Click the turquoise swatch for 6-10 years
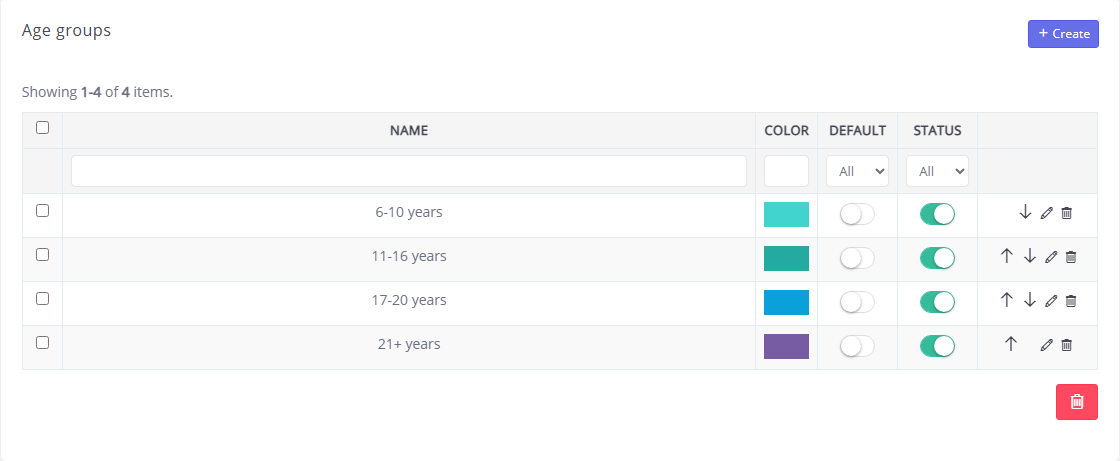The image size is (1120, 461). click(786, 214)
